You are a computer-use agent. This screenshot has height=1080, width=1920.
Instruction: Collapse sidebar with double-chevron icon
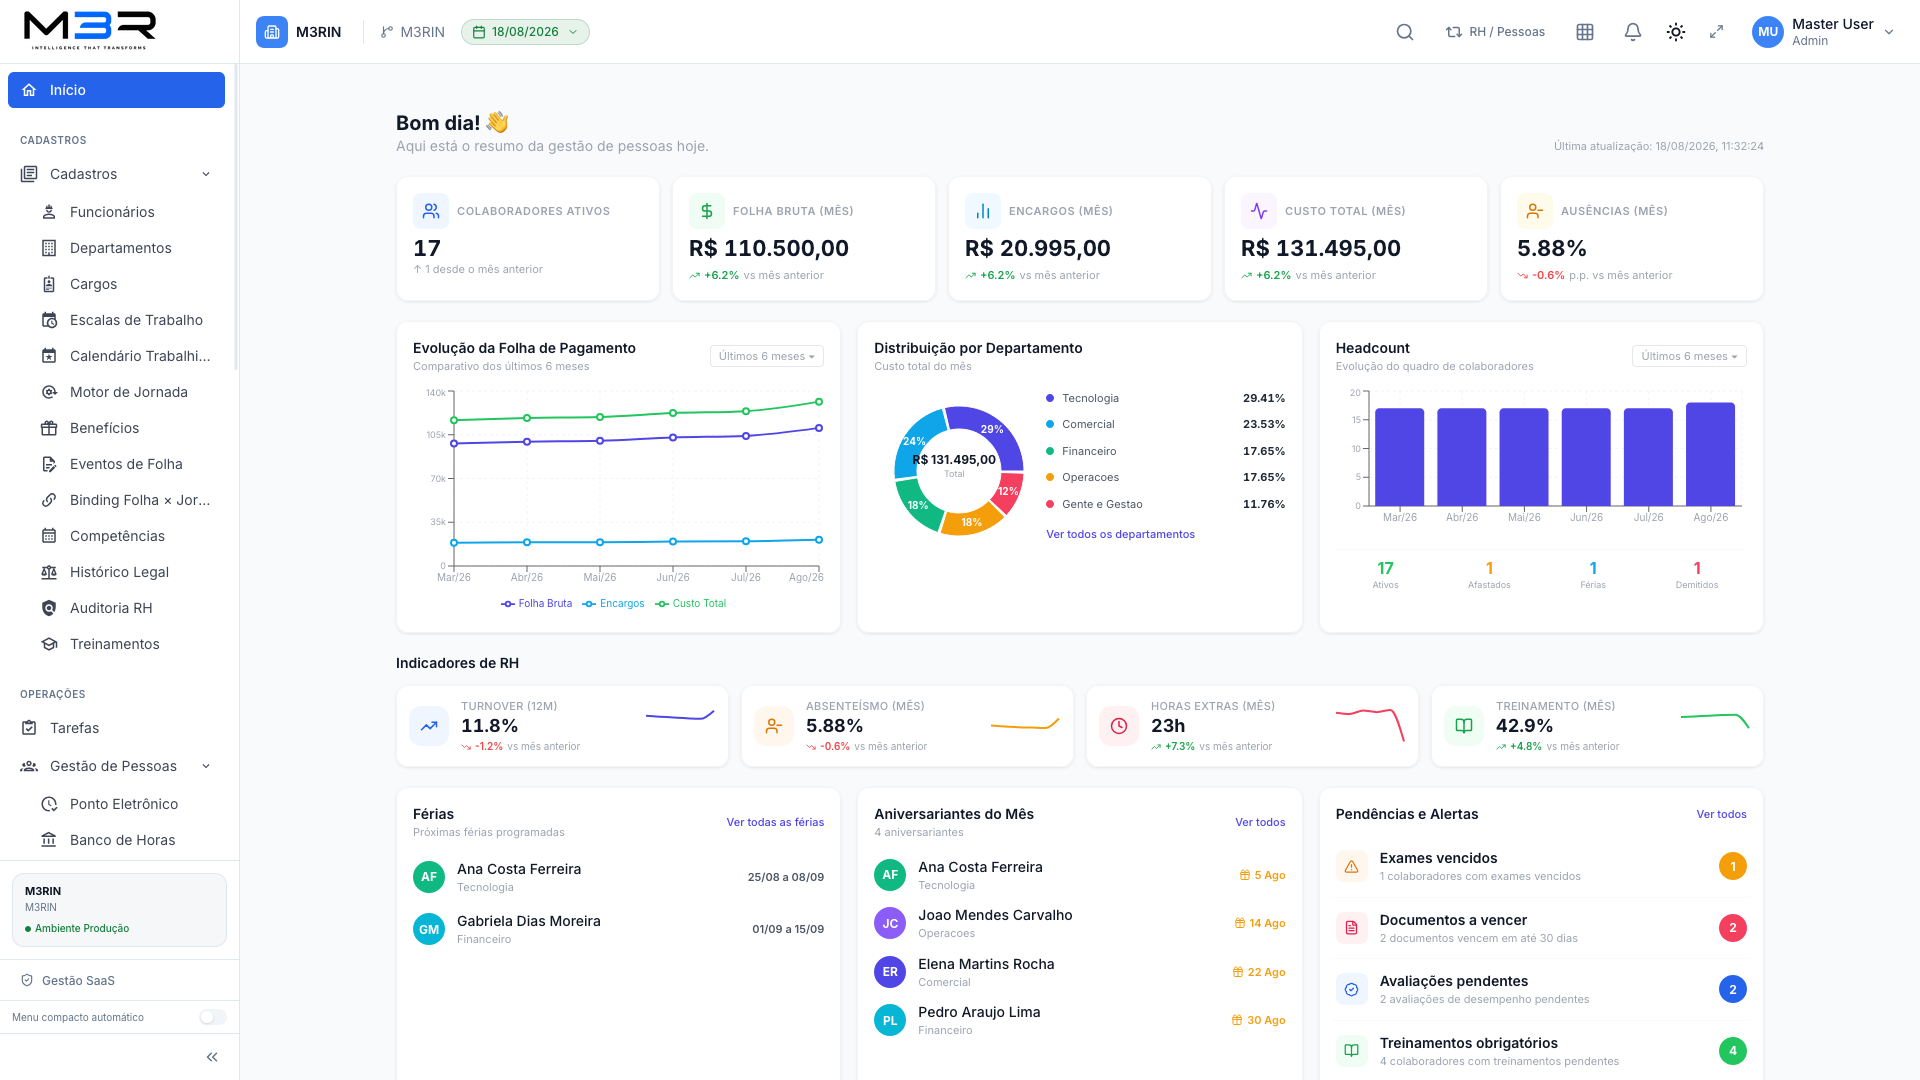pos(212,1057)
